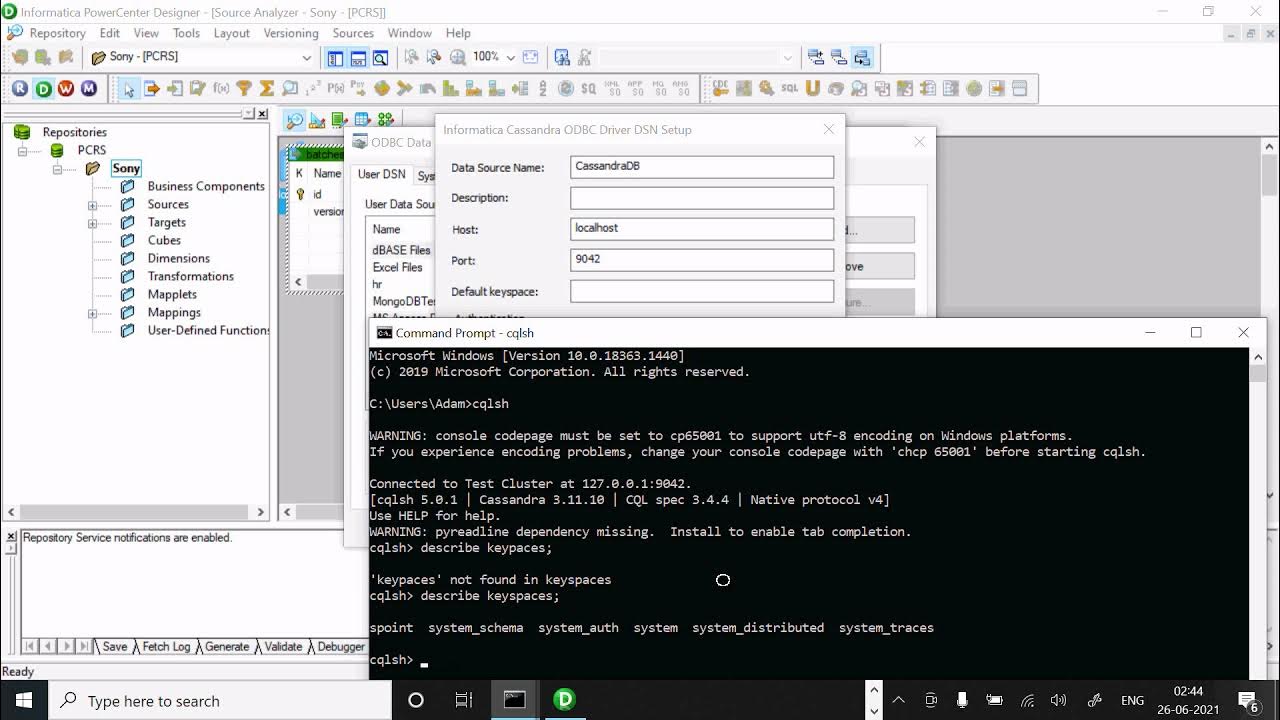
Task: Select the Cubes folder in Navigator
Action: pyautogui.click(x=164, y=240)
